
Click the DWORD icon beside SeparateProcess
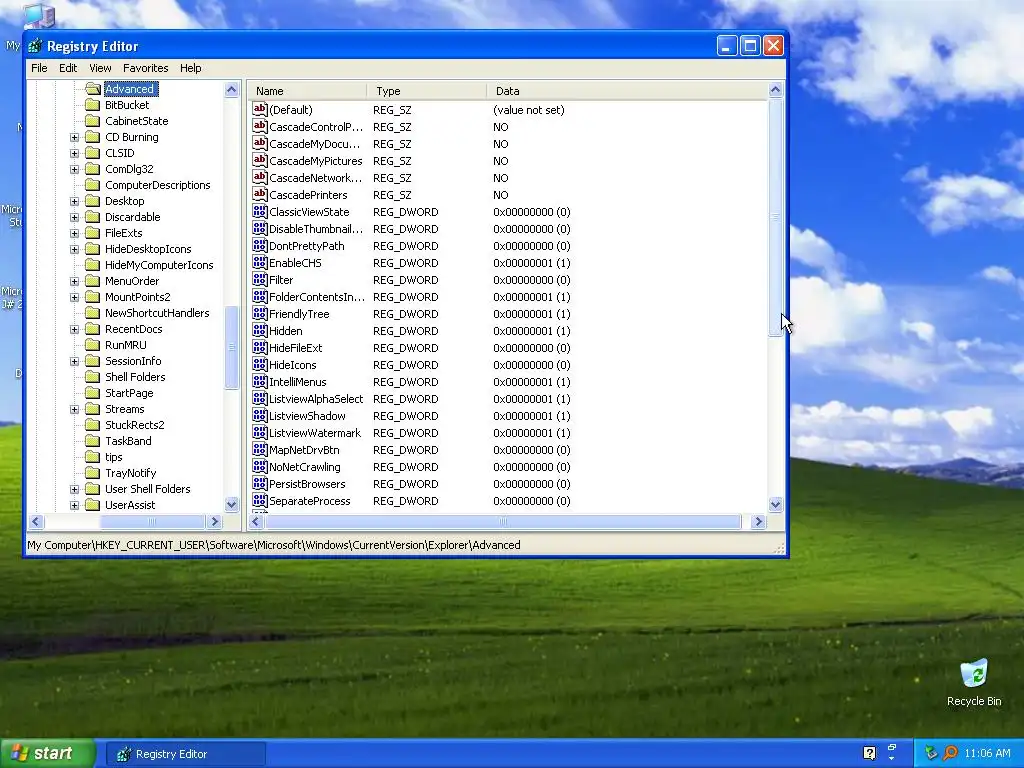coord(260,500)
